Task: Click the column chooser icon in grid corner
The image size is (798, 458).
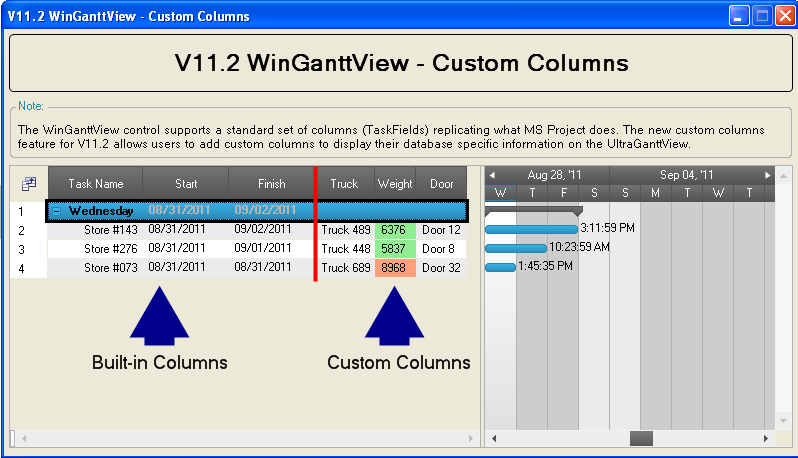Action: click(28, 184)
